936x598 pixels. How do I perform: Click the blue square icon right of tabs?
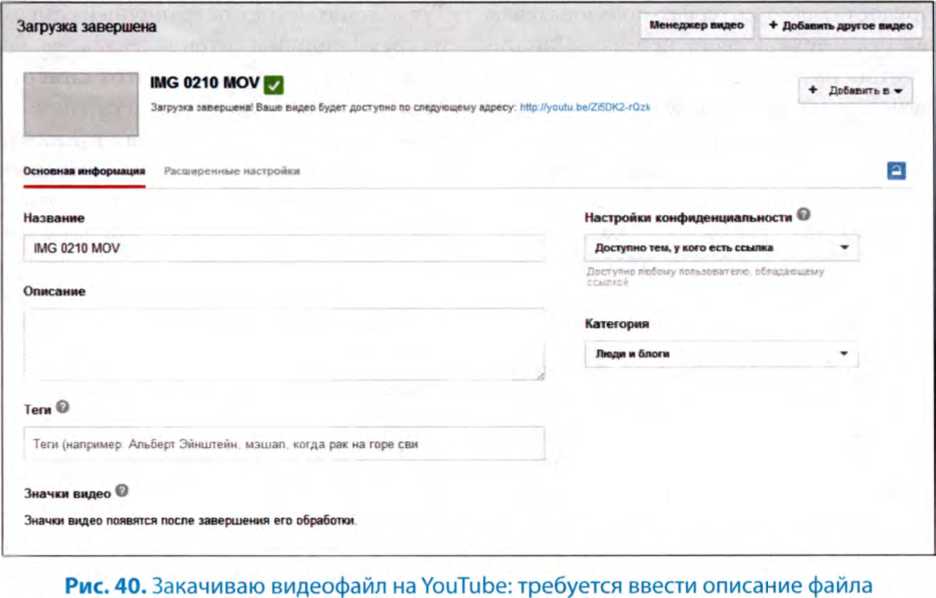coord(896,170)
